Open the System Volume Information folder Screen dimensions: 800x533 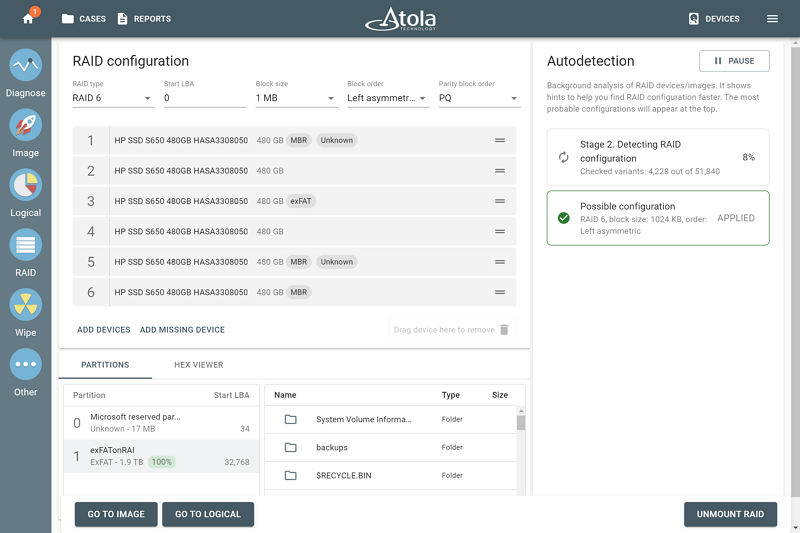pyautogui.click(x=391, y=419)
